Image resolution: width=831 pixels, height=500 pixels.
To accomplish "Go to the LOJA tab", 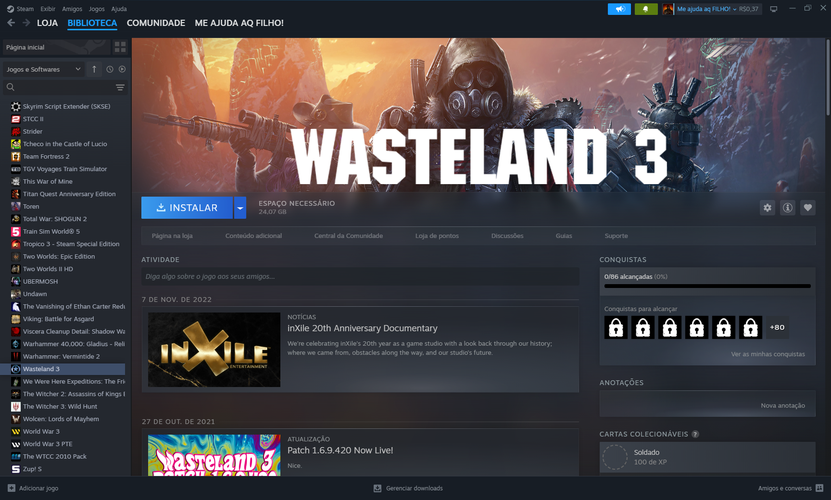I will pos(47,23).
